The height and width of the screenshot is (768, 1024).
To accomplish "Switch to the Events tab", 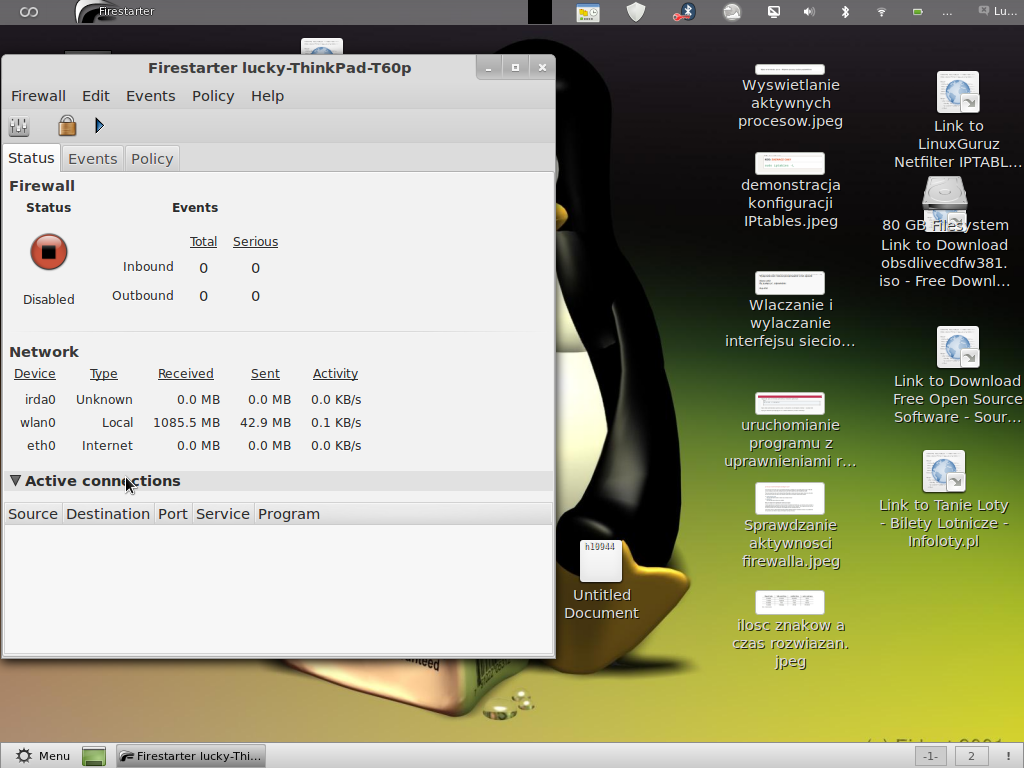I will pyautogui.click(x=93, y=159).
